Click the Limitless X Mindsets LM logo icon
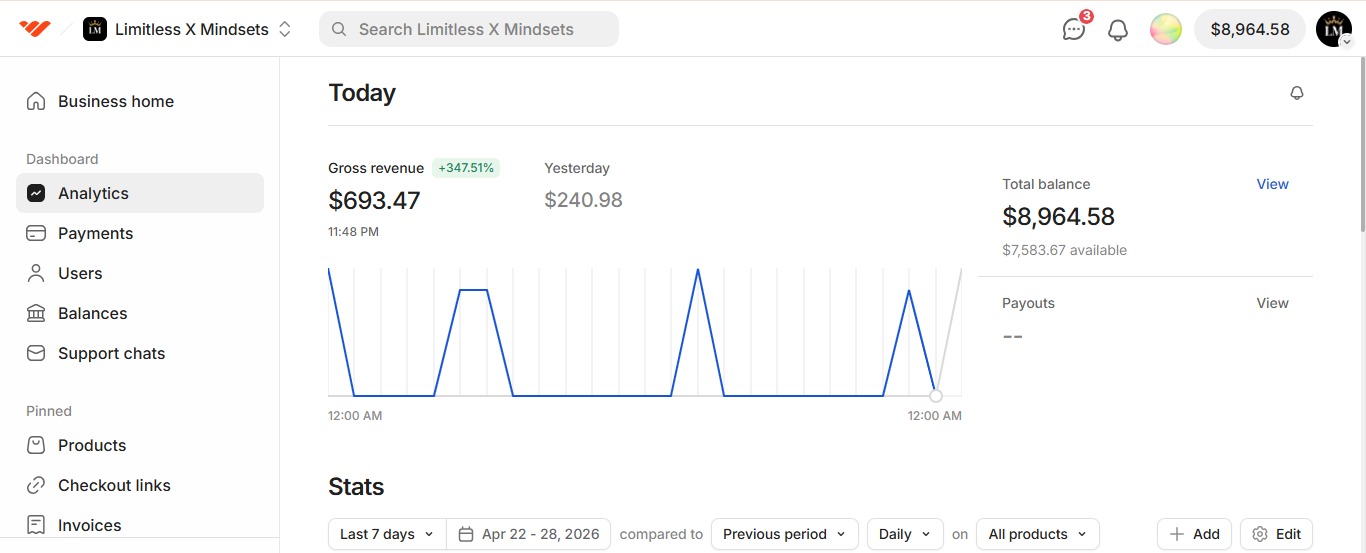The image size is (1366, 553). point(95,29)
